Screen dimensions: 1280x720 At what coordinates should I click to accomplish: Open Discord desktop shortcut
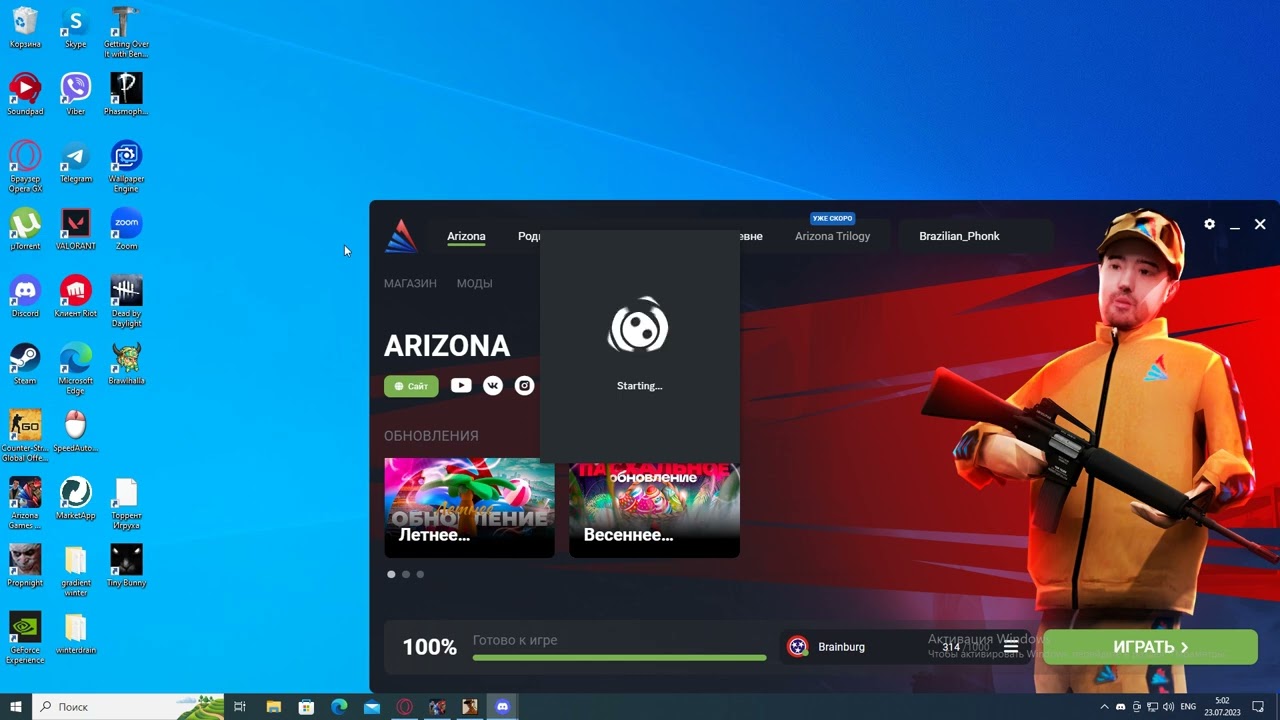pyautogui.click(x=25, y=296)
